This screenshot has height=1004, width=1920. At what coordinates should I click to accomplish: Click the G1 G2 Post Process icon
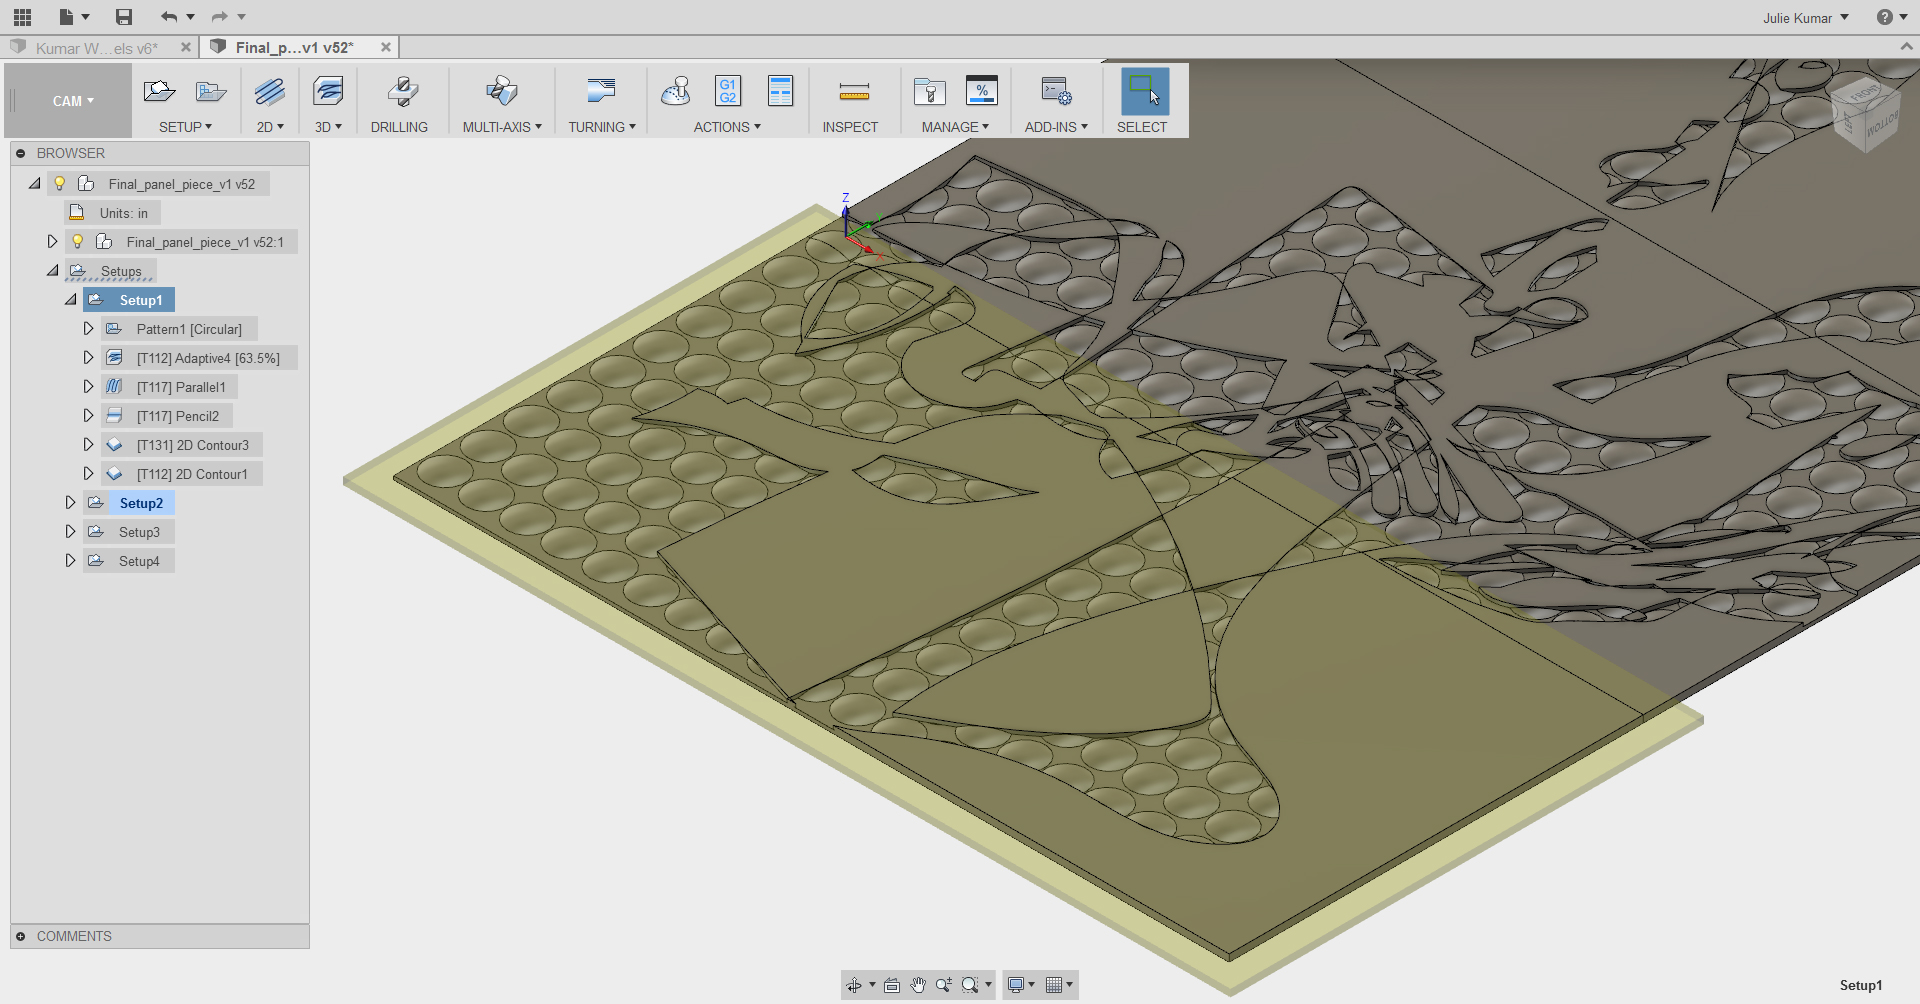728,91
